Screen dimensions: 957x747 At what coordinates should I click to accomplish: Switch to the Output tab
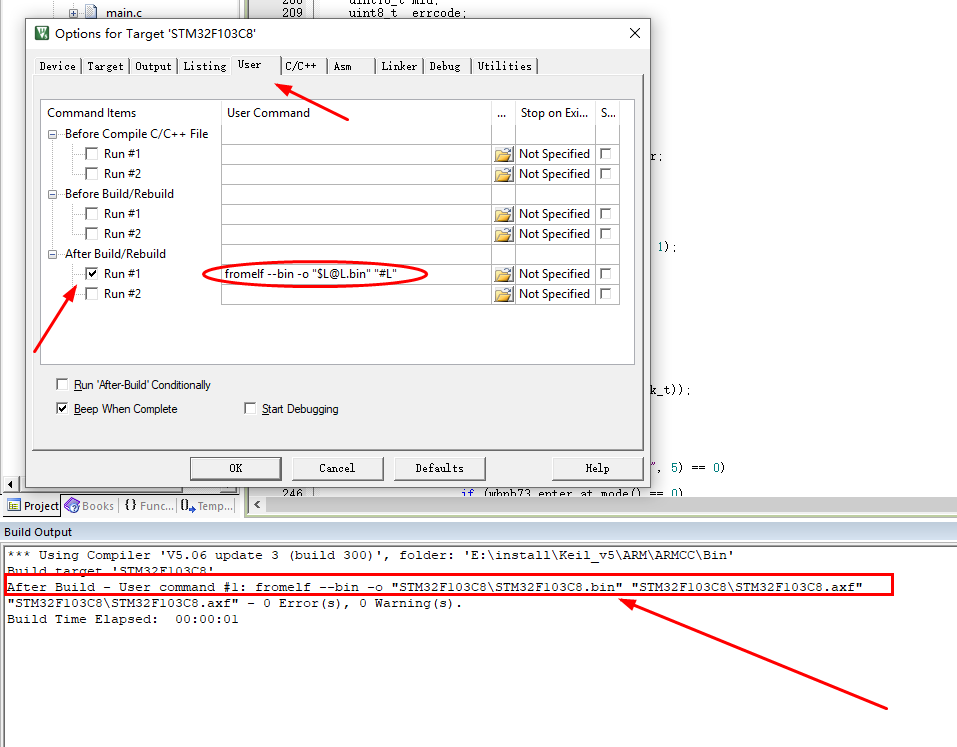[153, 66]
